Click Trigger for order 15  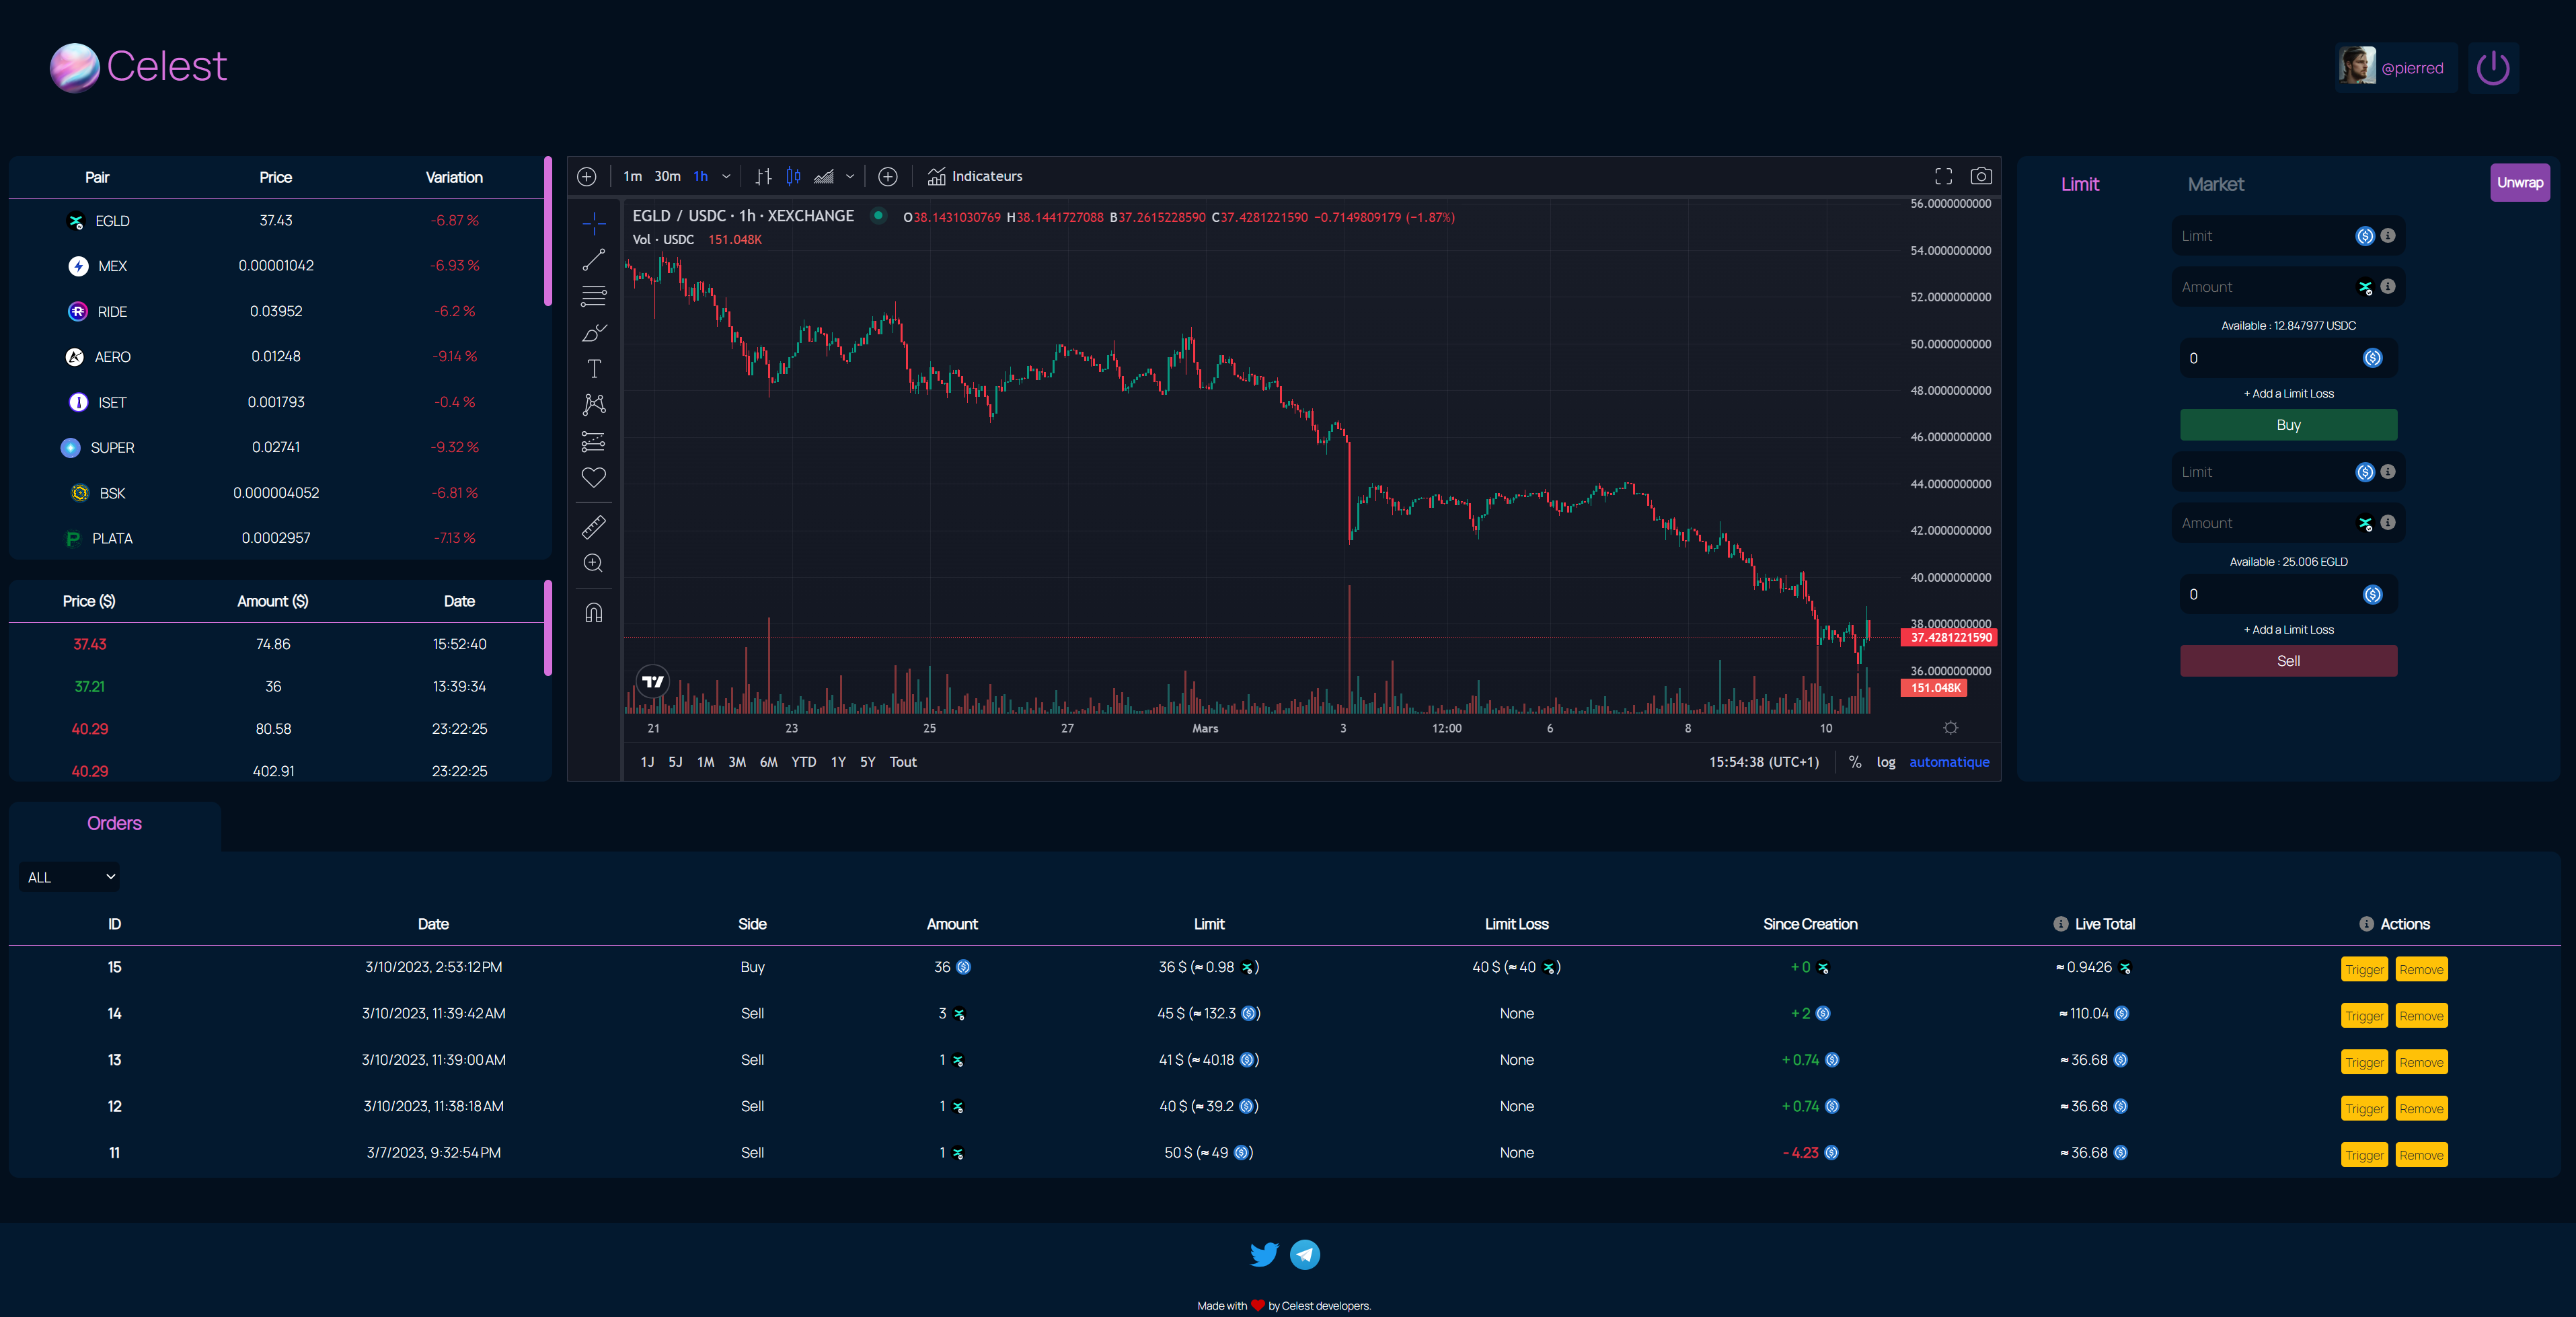[x=2364, y=969]
